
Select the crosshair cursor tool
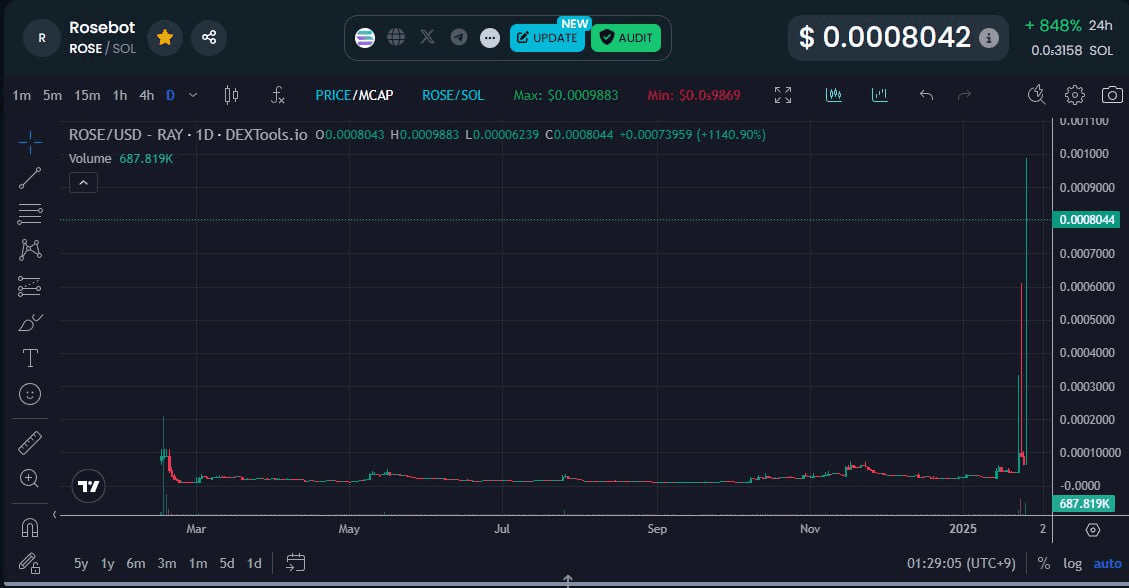click(30, 143)
